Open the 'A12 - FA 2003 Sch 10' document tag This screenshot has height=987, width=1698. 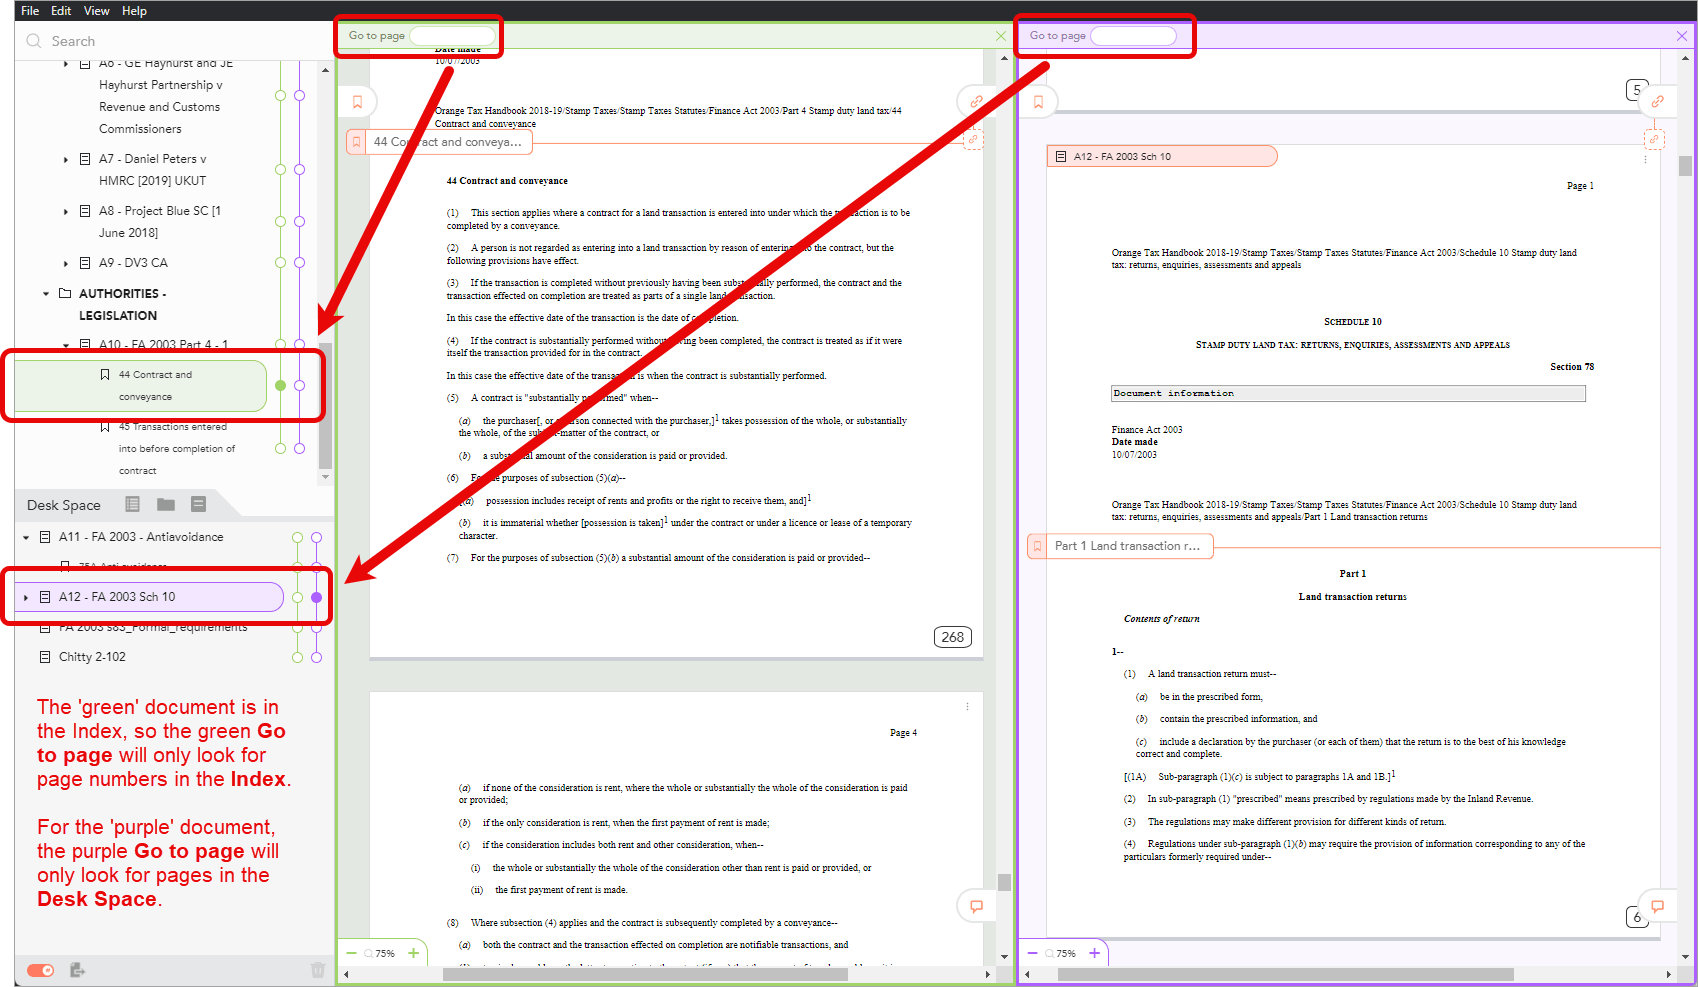pos(1162,156)
